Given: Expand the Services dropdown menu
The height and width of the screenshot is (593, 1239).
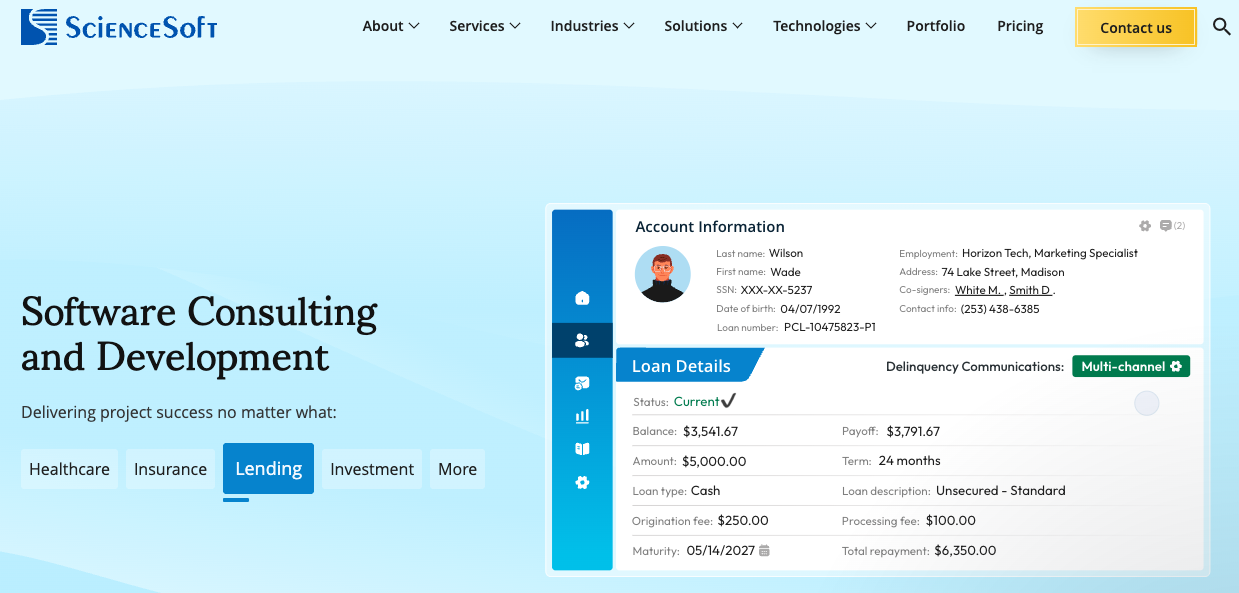Looking at the screenshot, I should (x=484, y=26).
